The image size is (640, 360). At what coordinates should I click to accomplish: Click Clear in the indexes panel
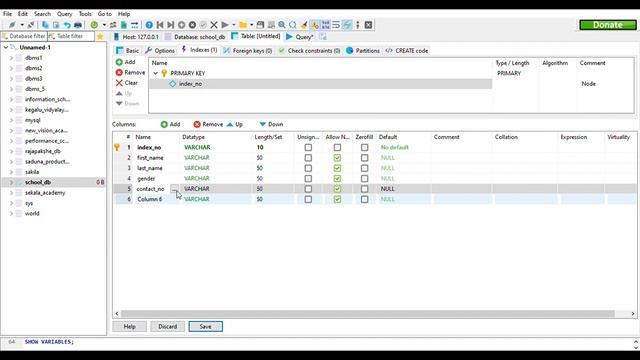[x=127, y=83]
